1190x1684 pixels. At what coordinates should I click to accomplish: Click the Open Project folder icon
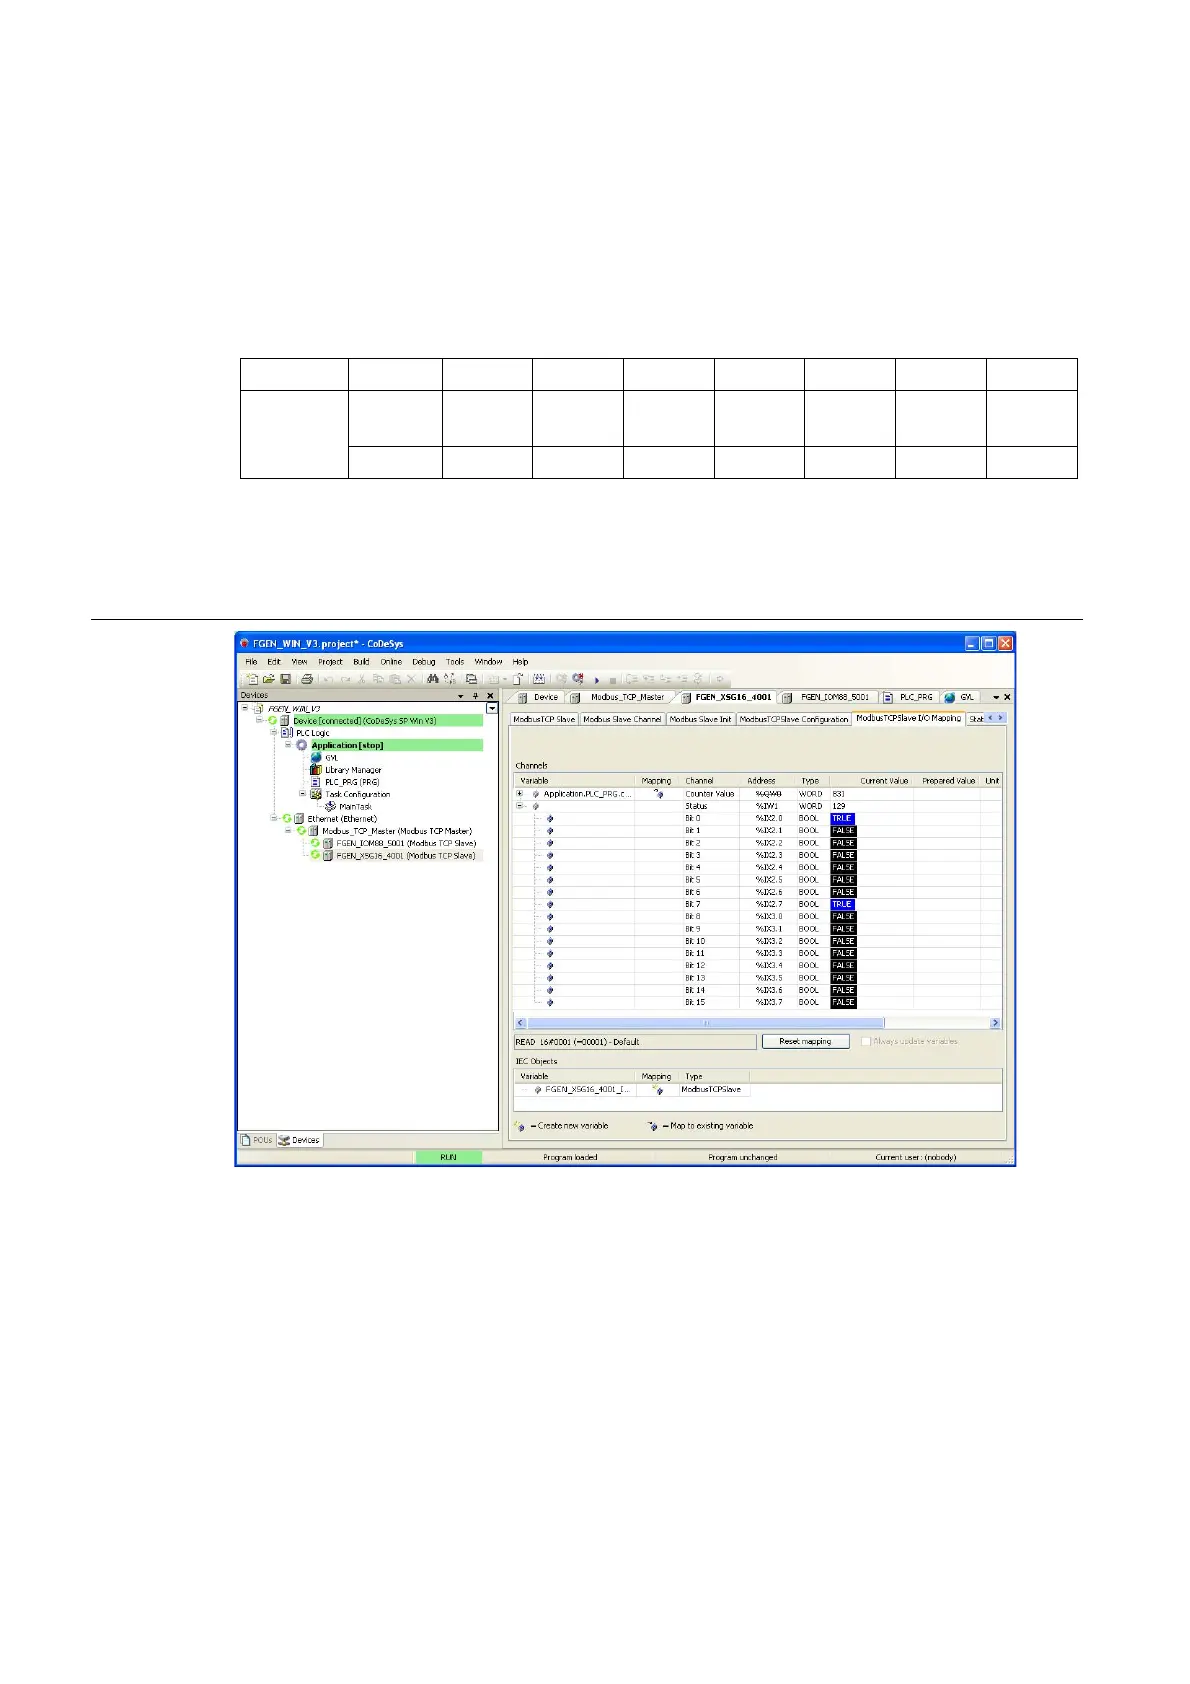point(268,679)
